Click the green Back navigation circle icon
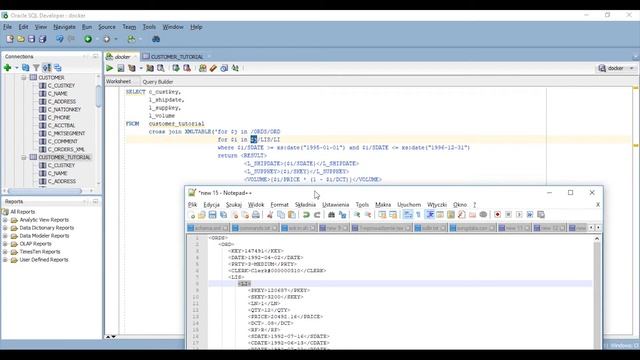640x360 pixels. [88, 39]
